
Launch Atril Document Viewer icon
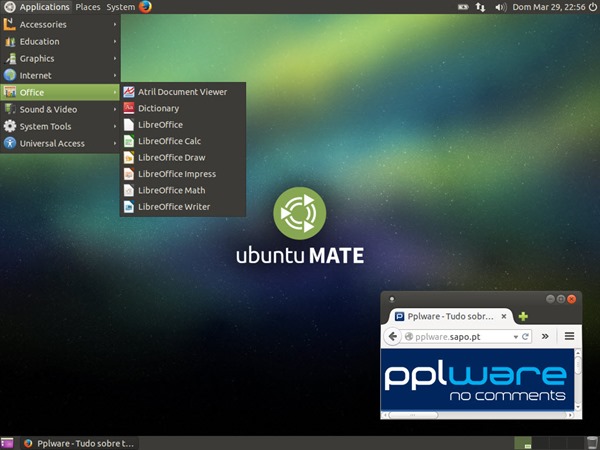(x=129, y=92)
